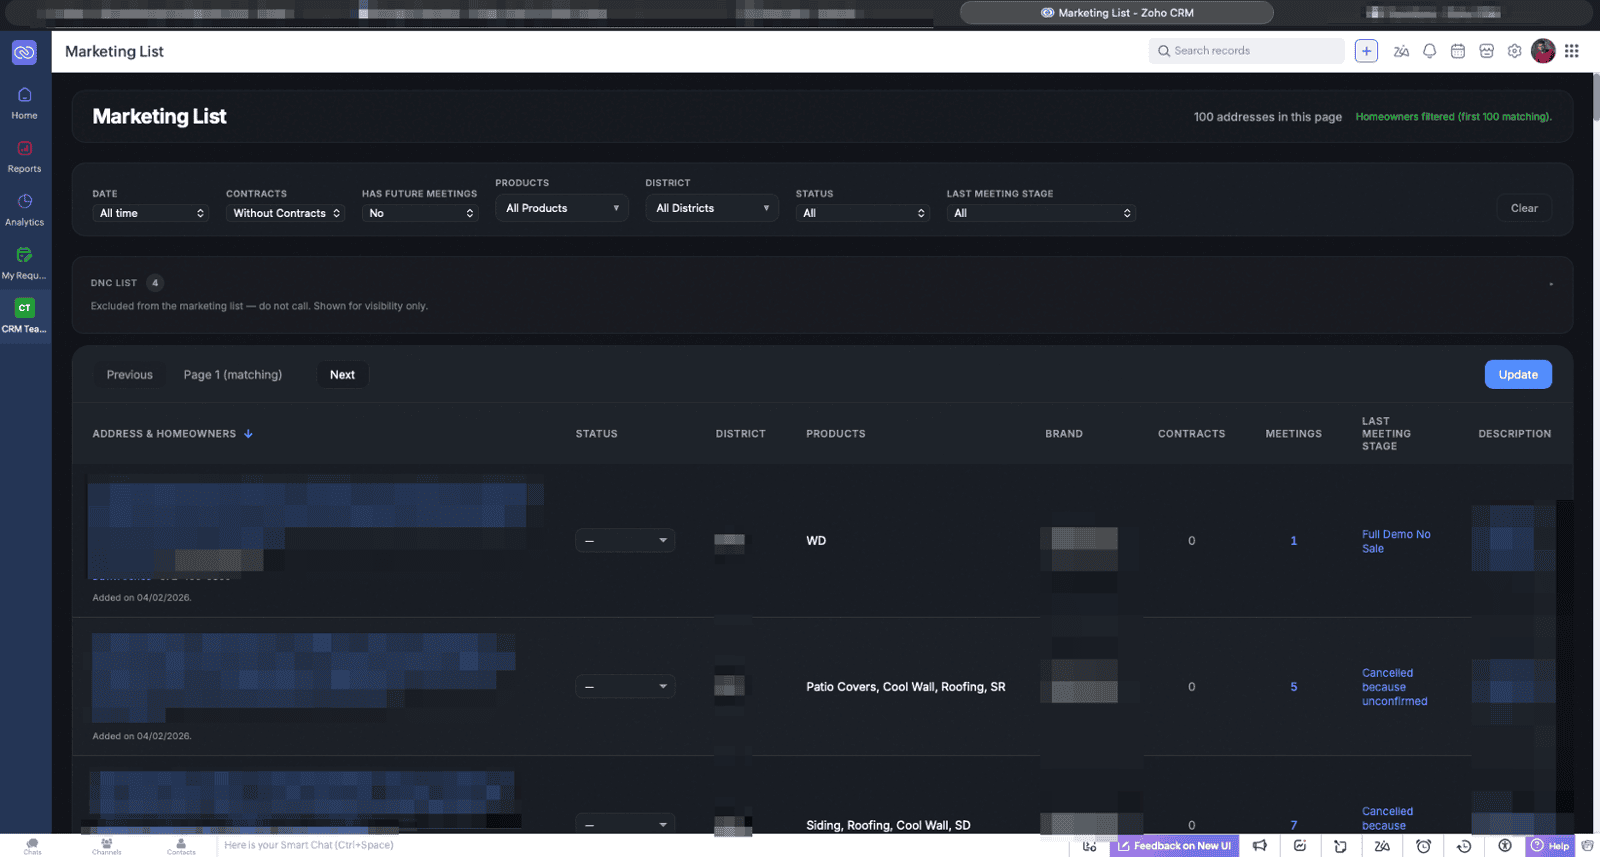Open the calendar icon in top bar

pos(1458,51)
